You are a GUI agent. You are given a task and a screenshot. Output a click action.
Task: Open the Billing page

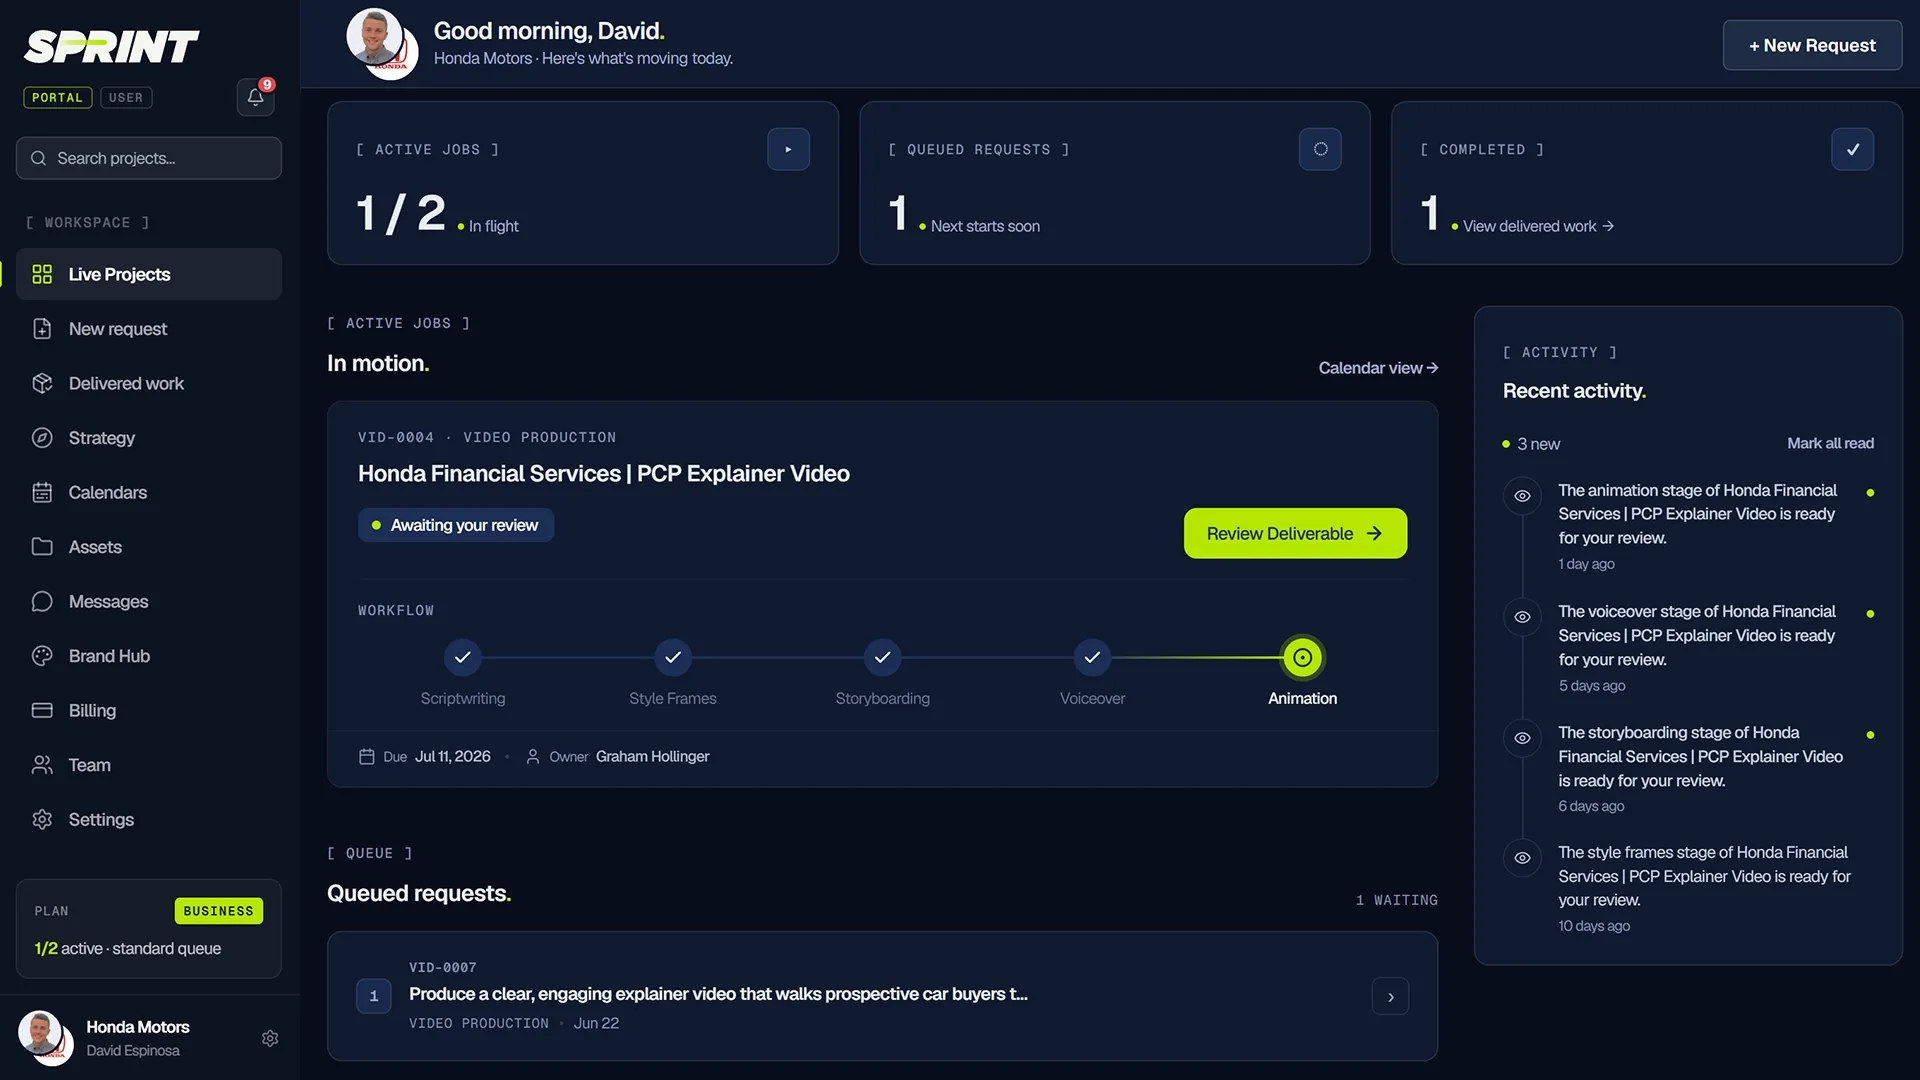(149, 710)
